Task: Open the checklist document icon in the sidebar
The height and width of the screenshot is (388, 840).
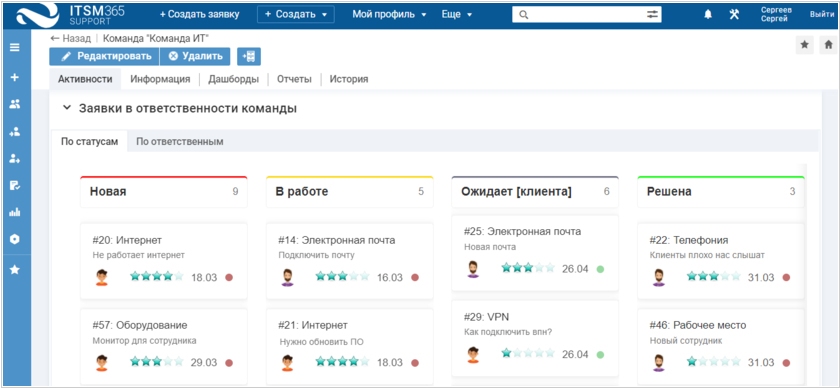Action: [14, 185]
